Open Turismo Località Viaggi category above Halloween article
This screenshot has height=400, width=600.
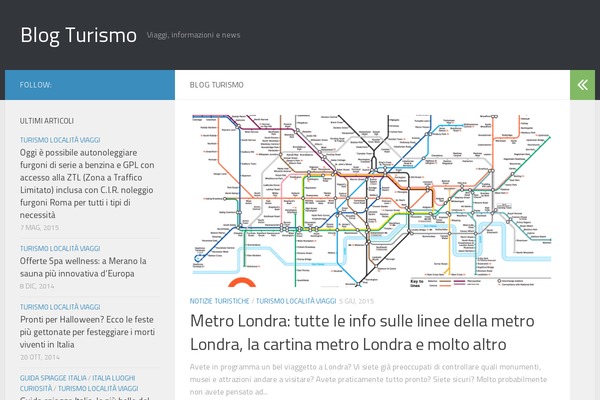pyautogui.click(x=60, y=307)
